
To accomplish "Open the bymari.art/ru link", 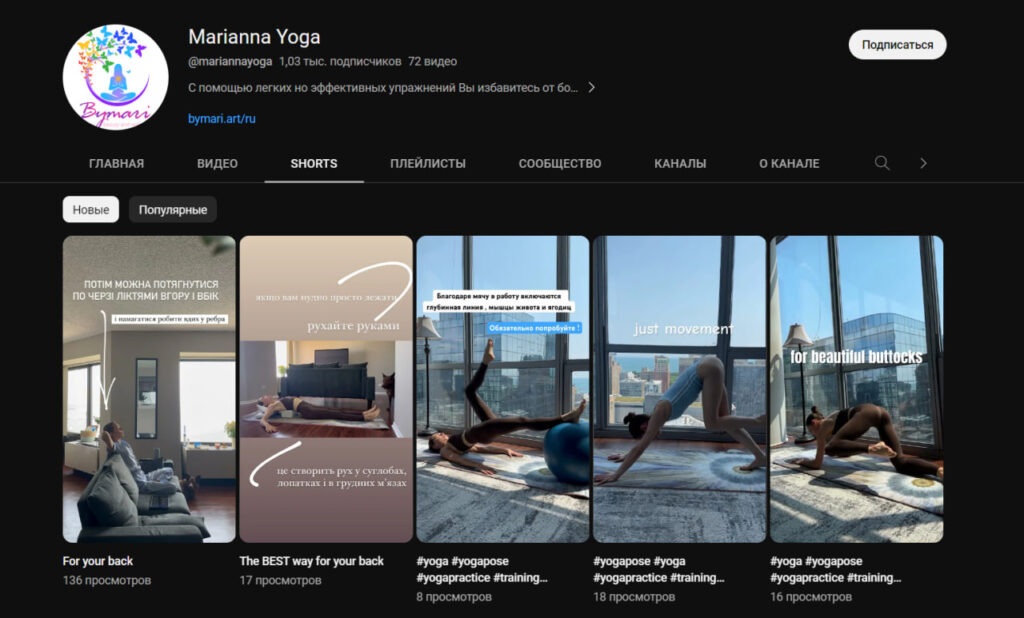I will pyautogui.click(x=222, y=118).
